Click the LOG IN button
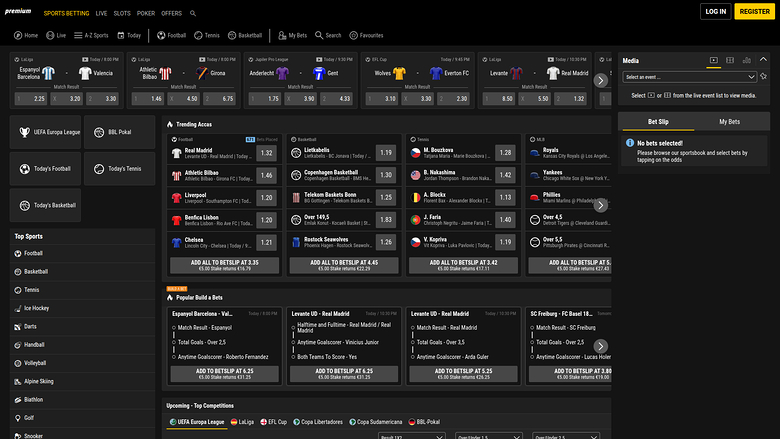 715,11
